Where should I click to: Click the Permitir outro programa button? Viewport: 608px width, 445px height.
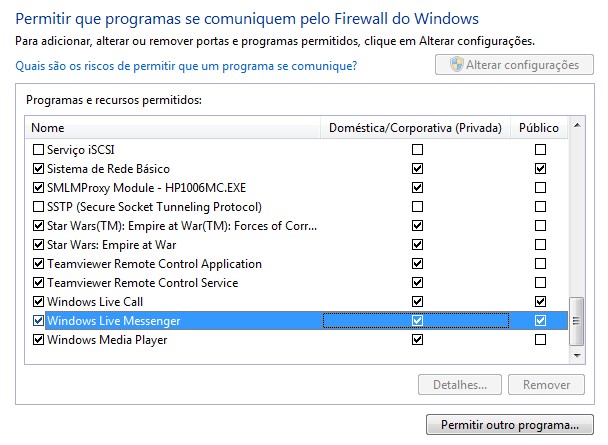pos(509,424)
